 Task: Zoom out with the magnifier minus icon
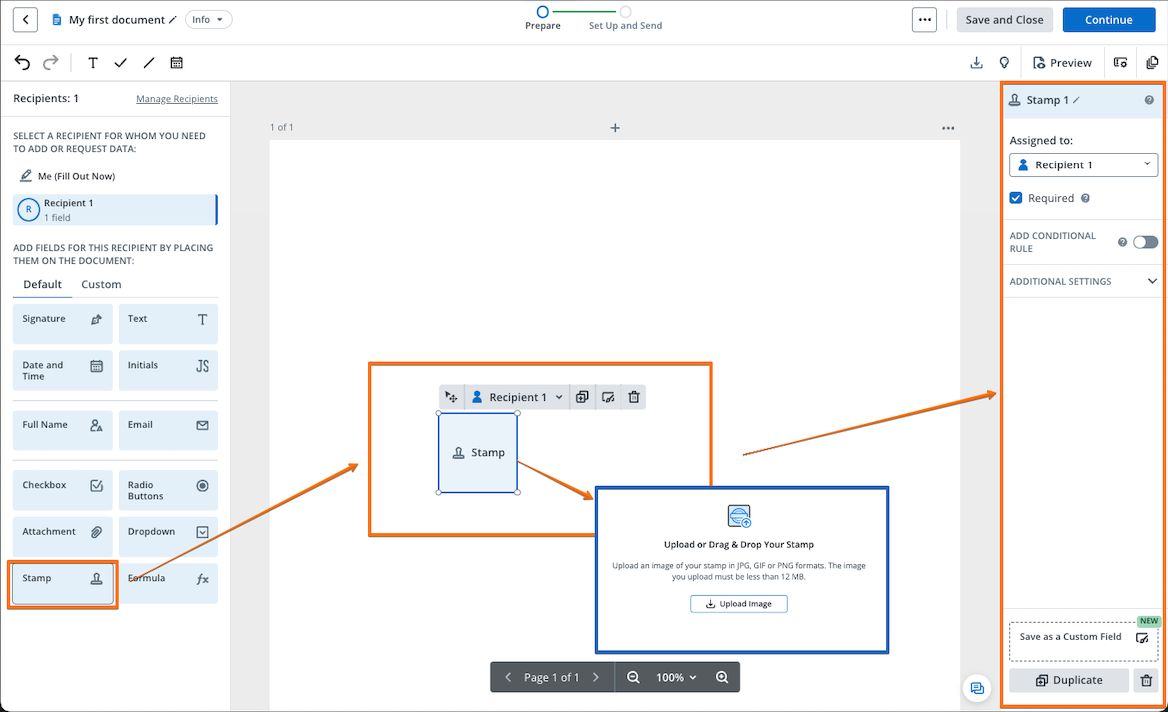point(633,677)
